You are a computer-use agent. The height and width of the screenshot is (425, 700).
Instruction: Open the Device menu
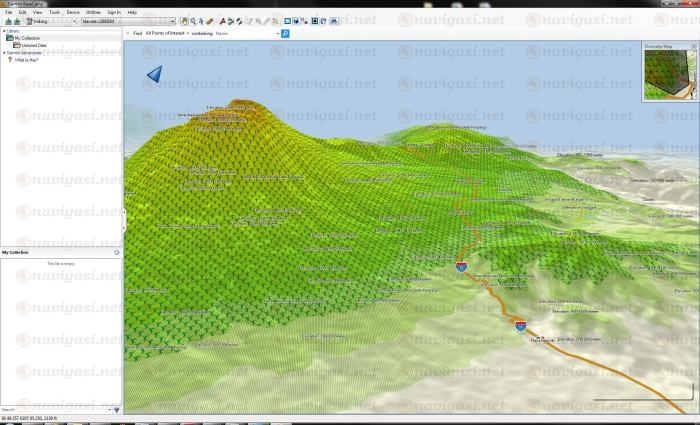click(x=71, y=12)
